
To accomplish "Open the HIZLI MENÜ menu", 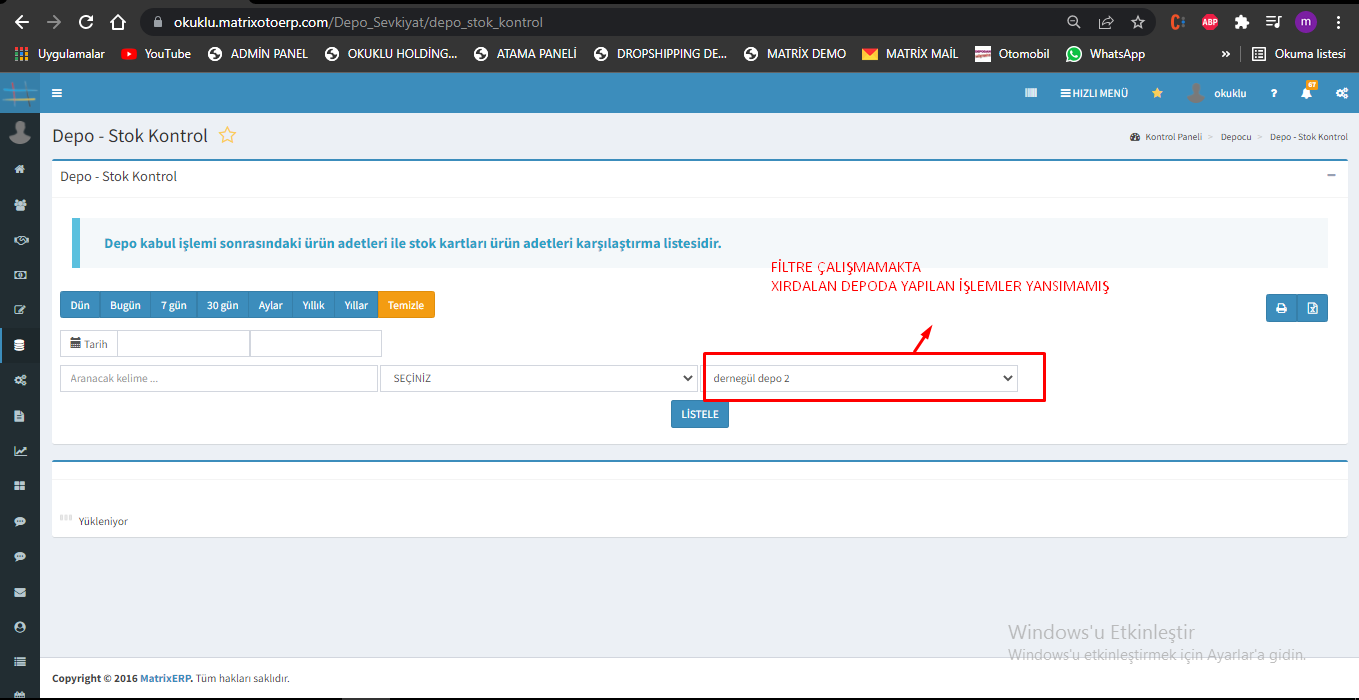I will [1094, 93].
